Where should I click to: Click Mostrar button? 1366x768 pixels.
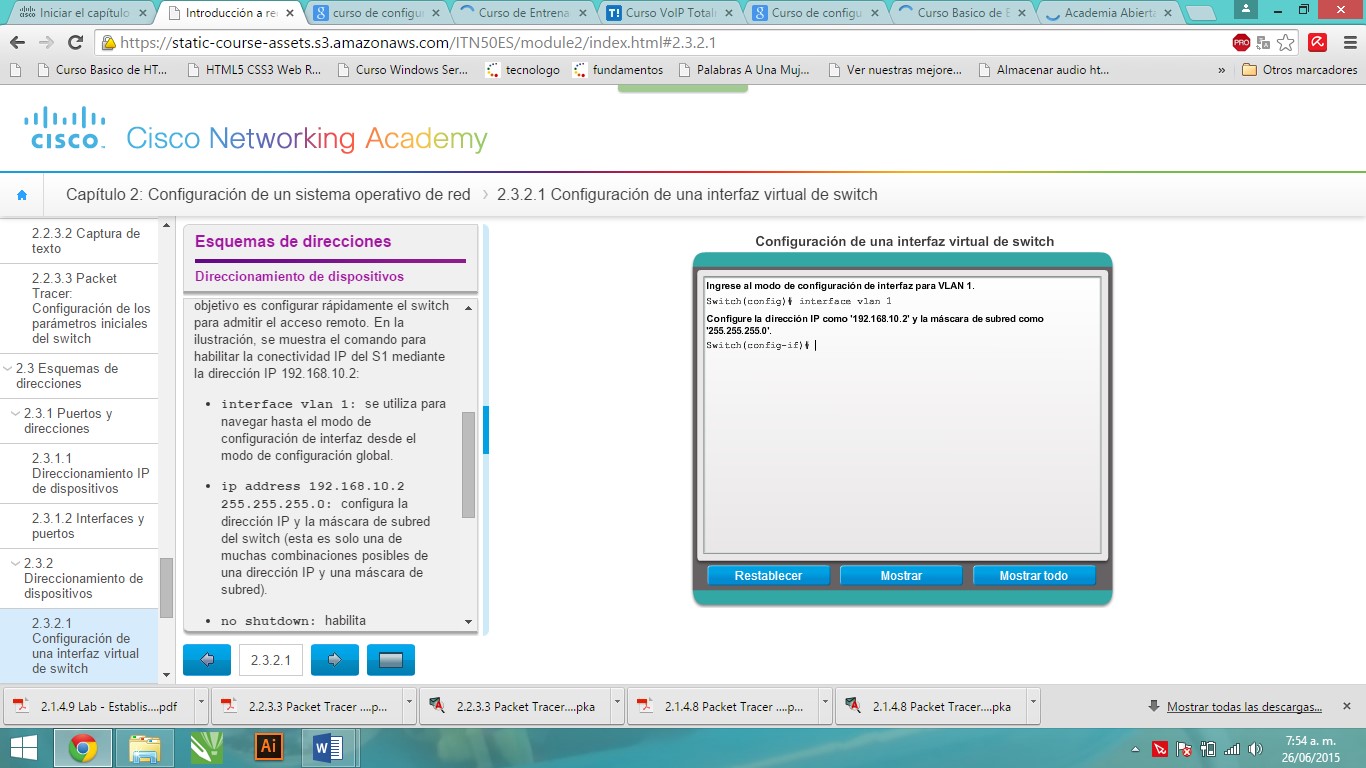[x=901, y=575]
